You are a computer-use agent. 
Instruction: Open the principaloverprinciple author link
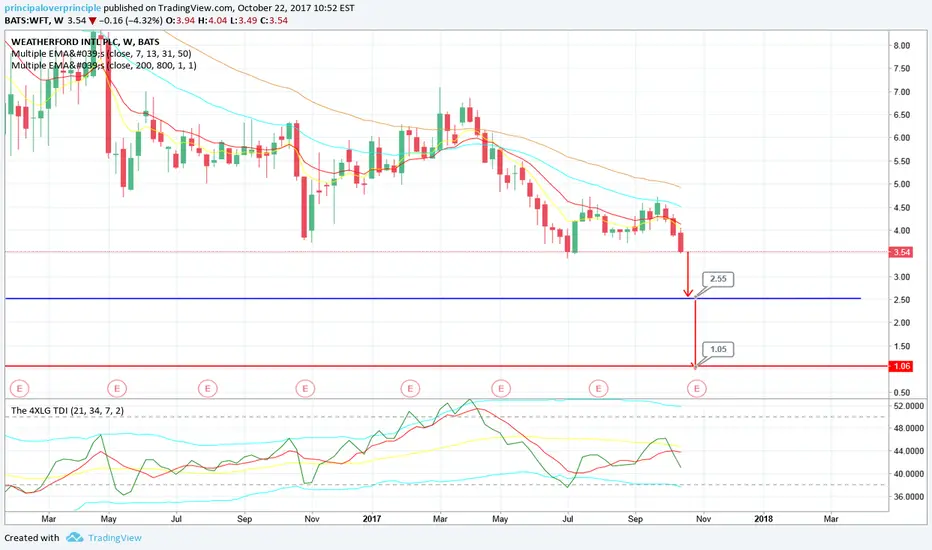pyautogui.click(x=53, y=8)
